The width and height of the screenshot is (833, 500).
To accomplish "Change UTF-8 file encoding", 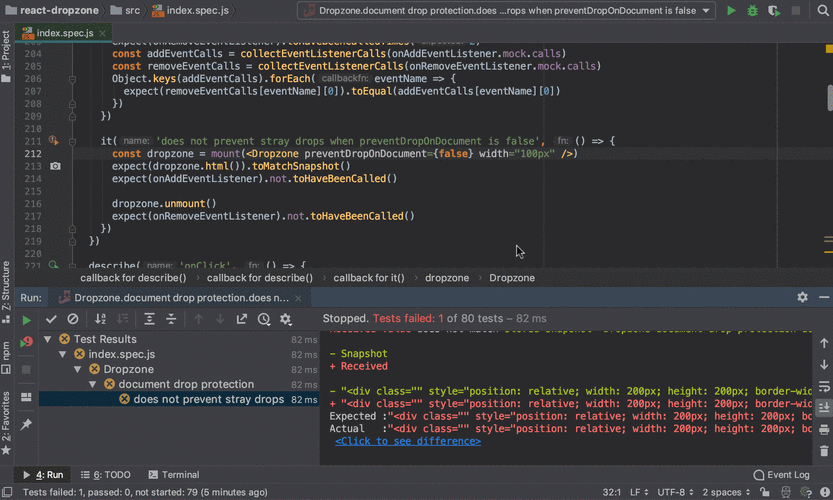I will tap(675, 492).
